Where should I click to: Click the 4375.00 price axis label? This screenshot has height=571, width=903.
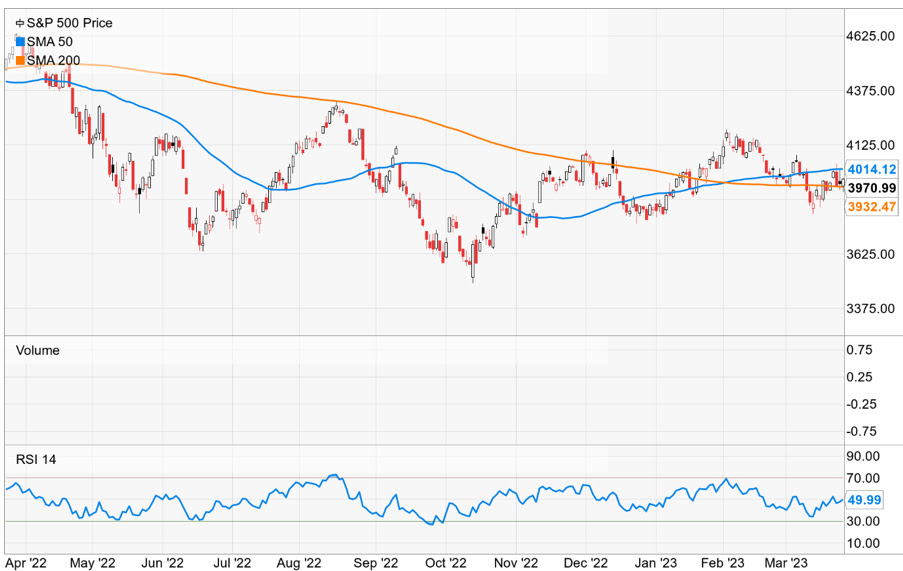870,91
